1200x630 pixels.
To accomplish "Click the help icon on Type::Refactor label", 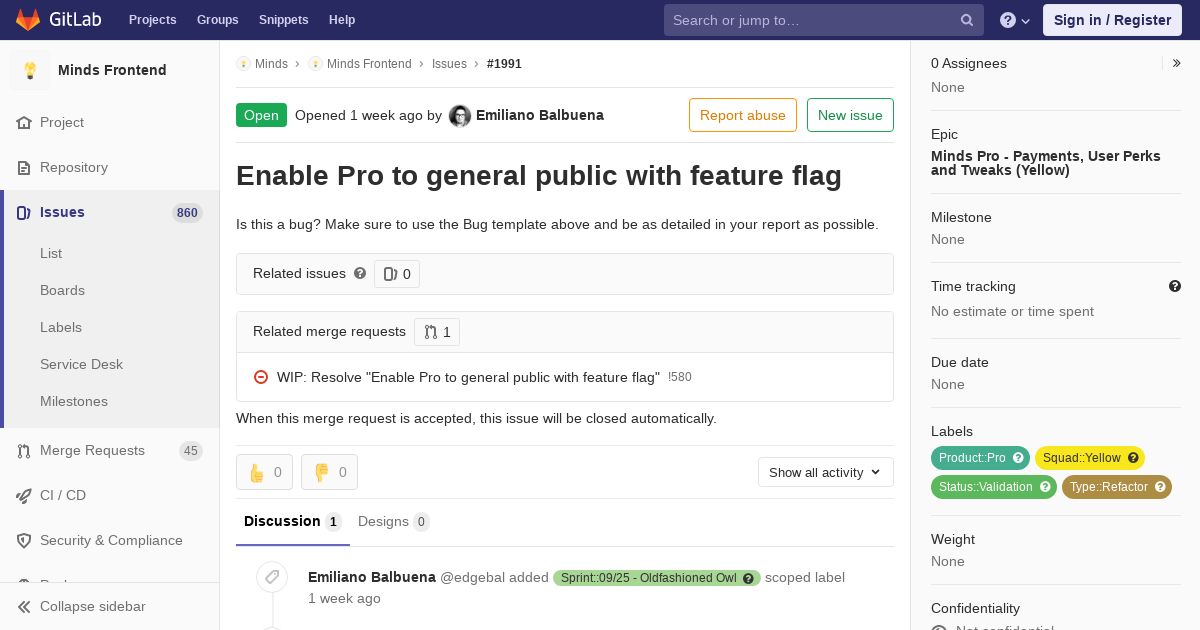I will coord(1161,487).
